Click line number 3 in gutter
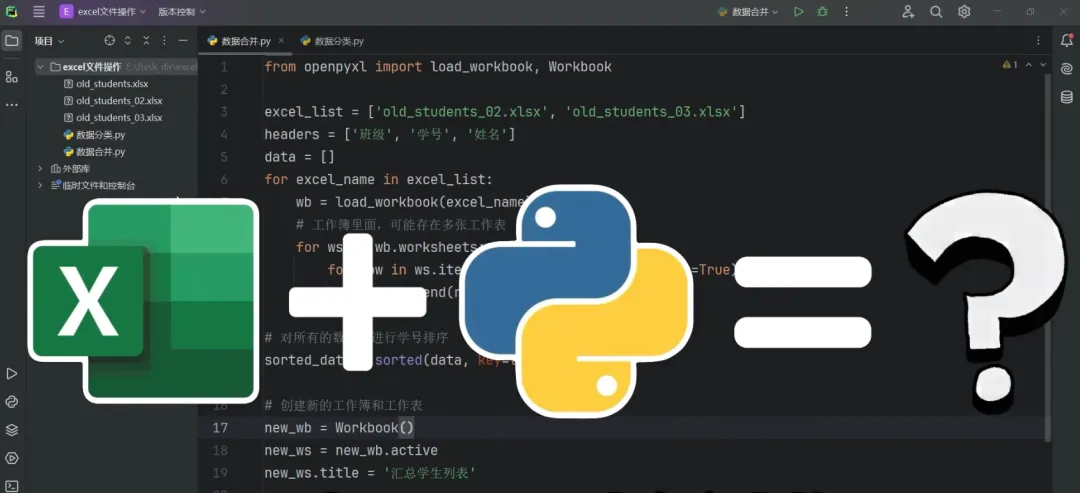Image resolution: width=1080 pixels, height=493 pixels. coord(224,112)
